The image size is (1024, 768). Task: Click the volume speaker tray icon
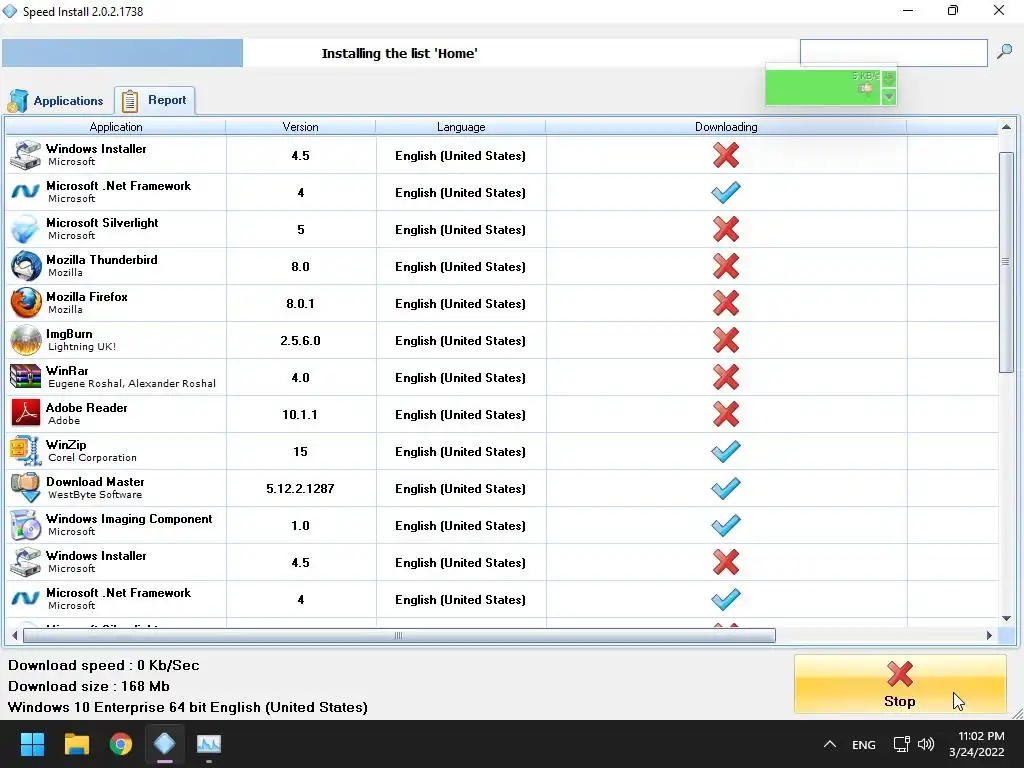925,744
